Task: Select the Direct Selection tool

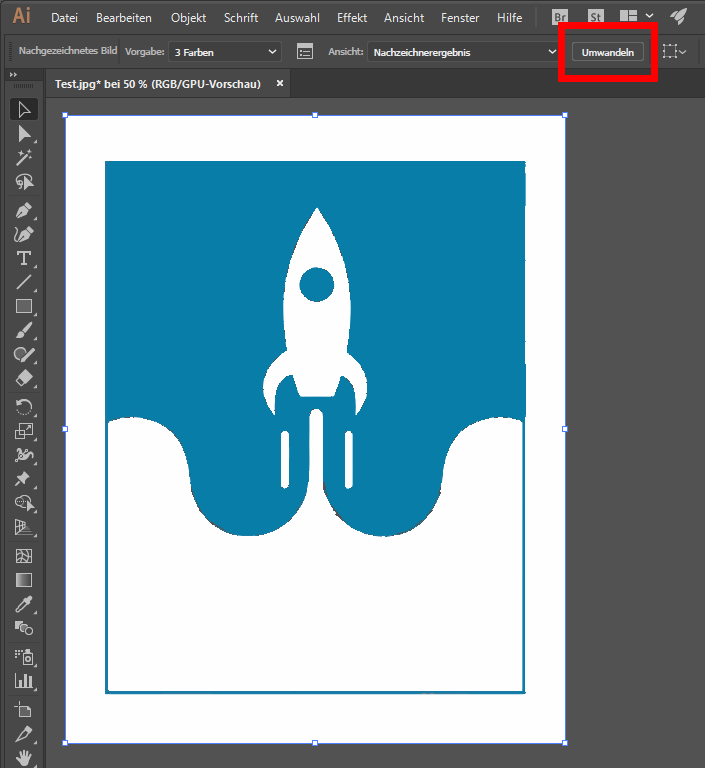Action: tap(24, 134)
